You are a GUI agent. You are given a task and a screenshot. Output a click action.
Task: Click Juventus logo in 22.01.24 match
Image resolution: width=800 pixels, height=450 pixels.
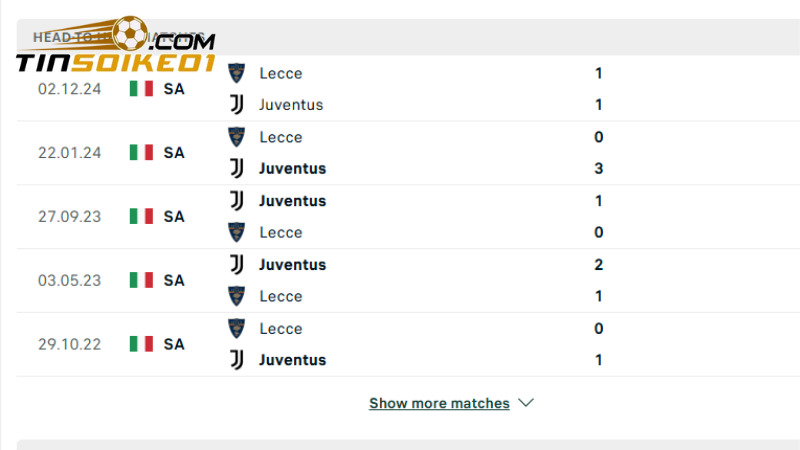pos(237,168)
